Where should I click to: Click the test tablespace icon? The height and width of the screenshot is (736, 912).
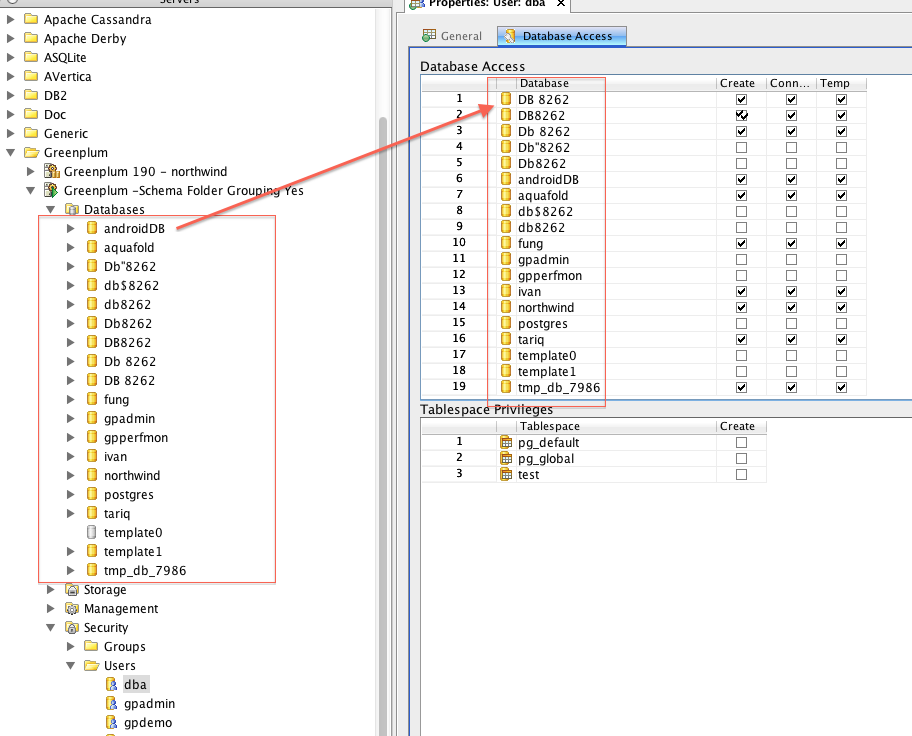[506, 474]
